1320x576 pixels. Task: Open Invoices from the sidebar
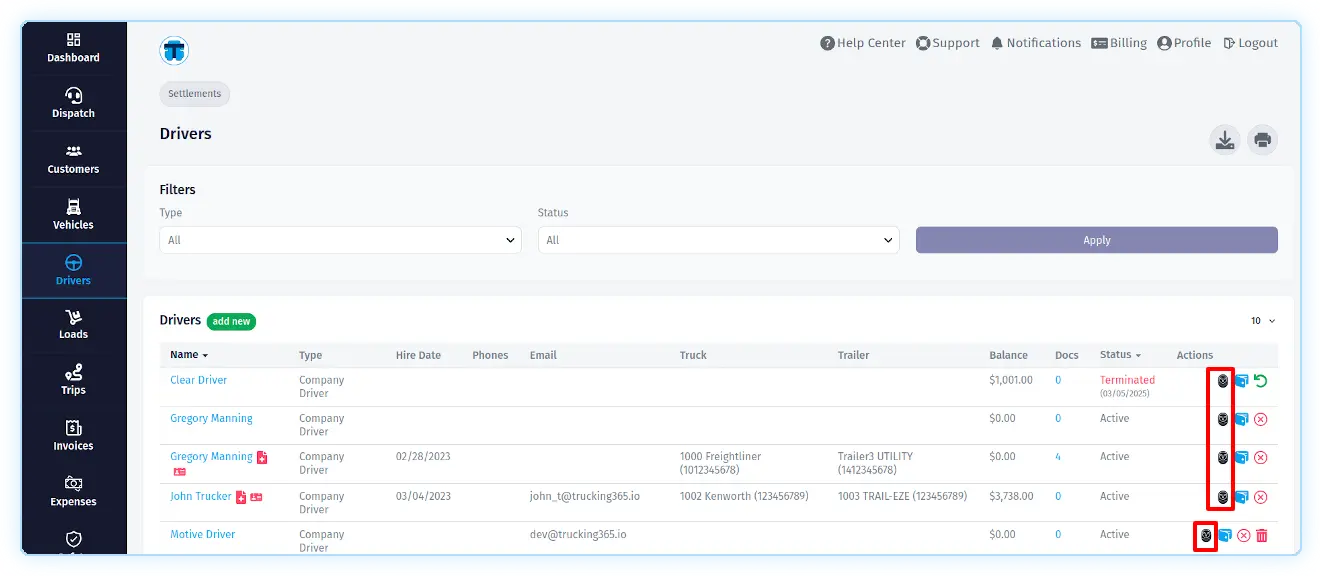pyautogui.click(x=74, y=436)
